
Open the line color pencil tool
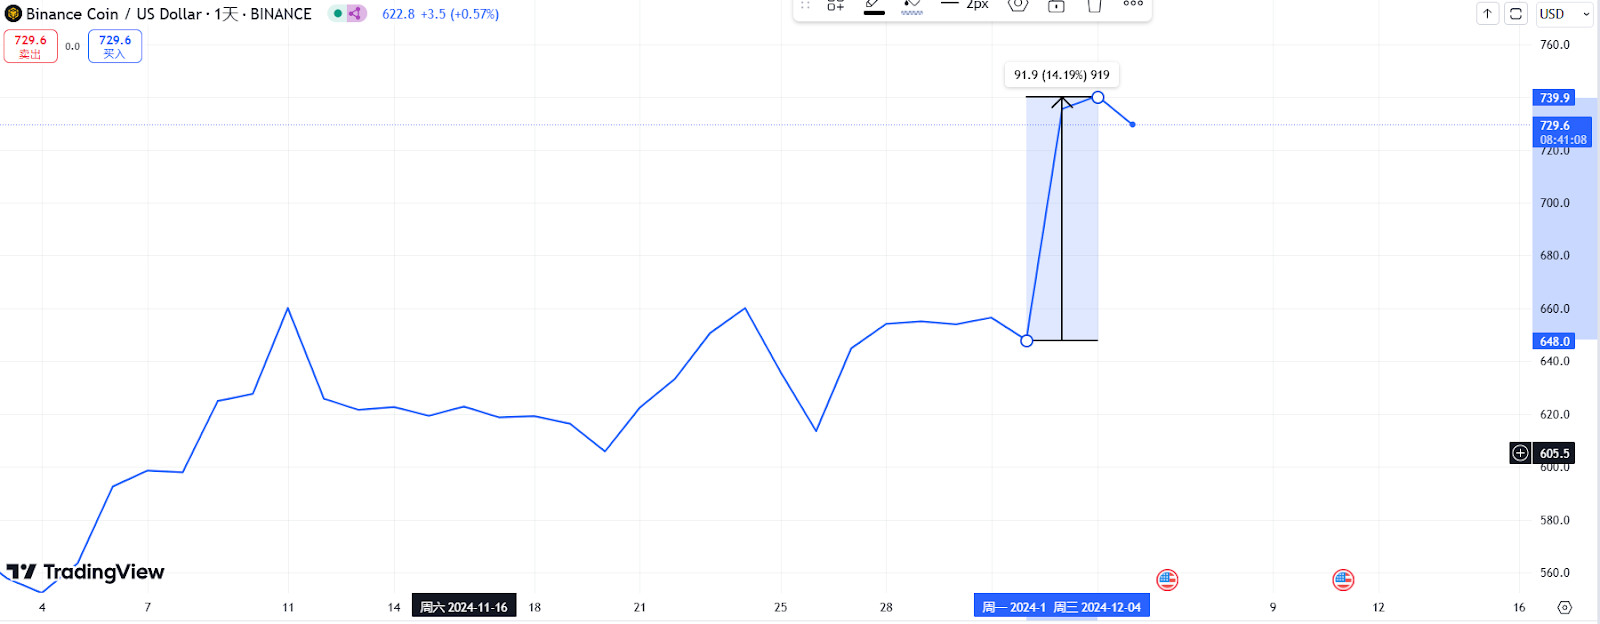874,6
